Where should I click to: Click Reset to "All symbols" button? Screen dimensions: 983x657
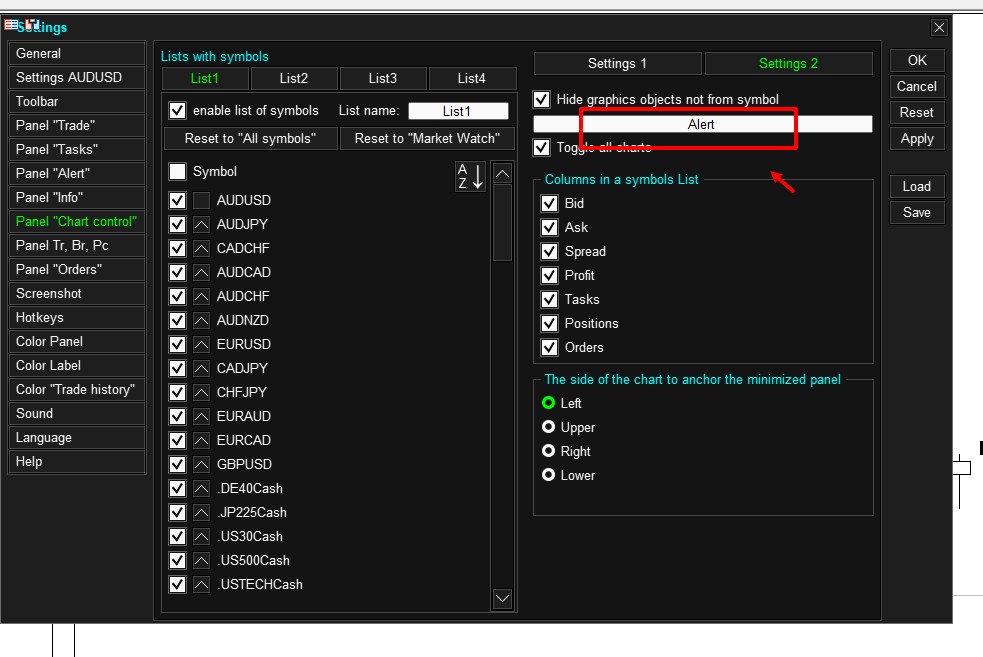point(250,139)
